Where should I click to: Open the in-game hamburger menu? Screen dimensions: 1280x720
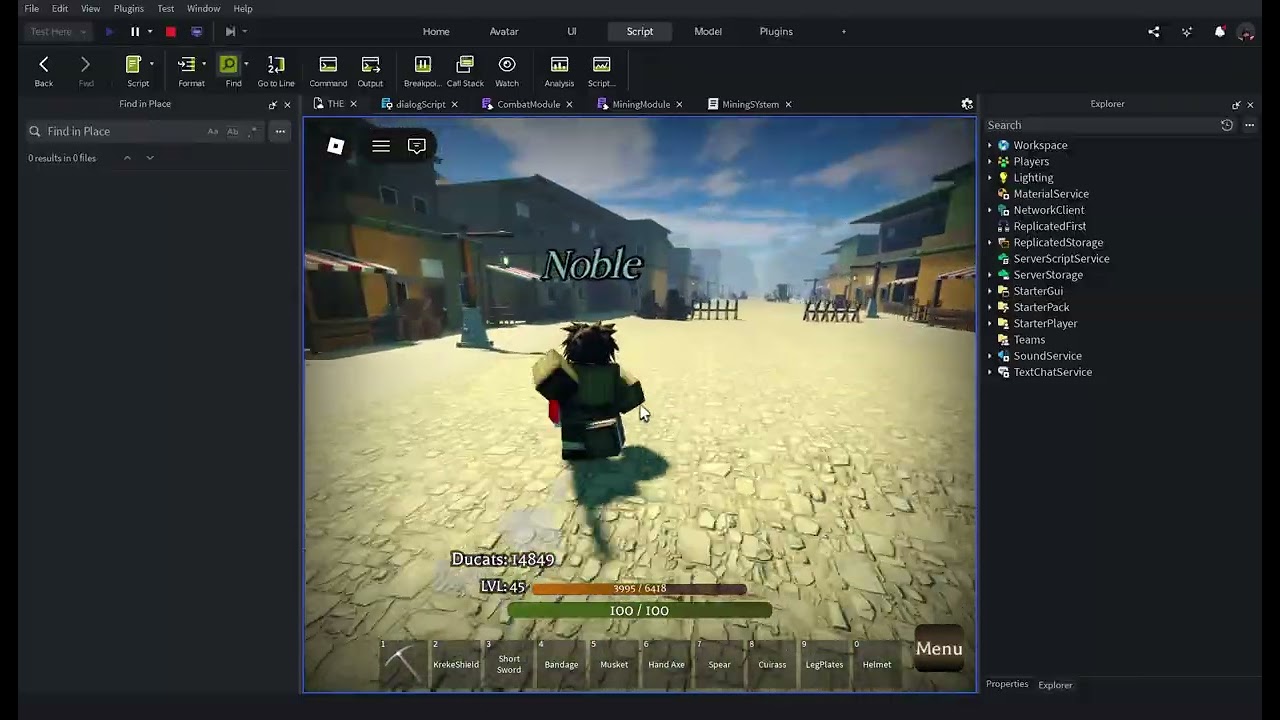point(381,147)
